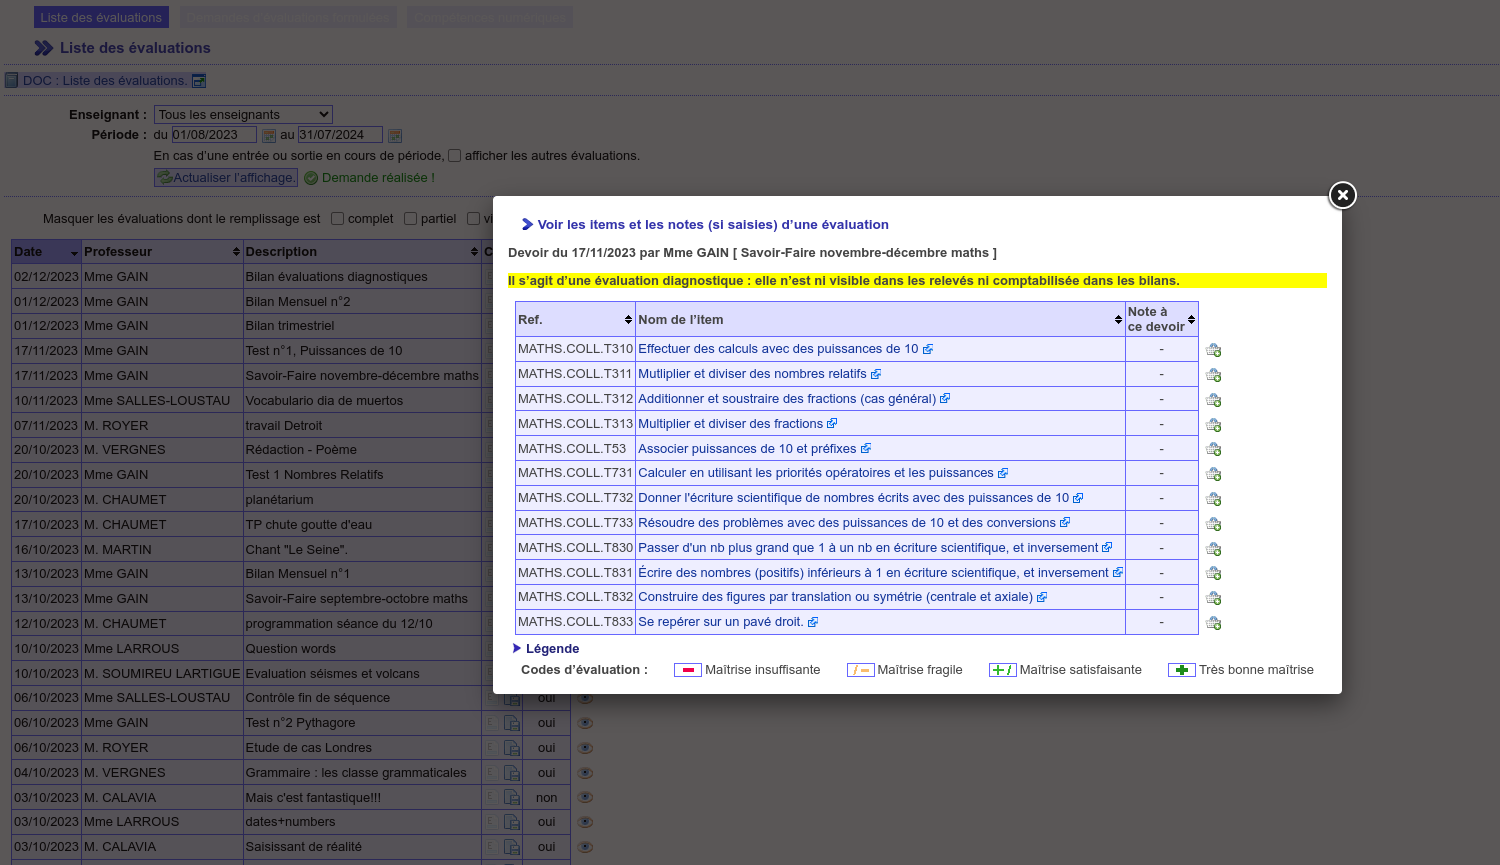The width and height of the screenshot is (1500, 865).
Task: Click basket icon for MATHS.COLL.T53 row
Action: point(1213,449)
